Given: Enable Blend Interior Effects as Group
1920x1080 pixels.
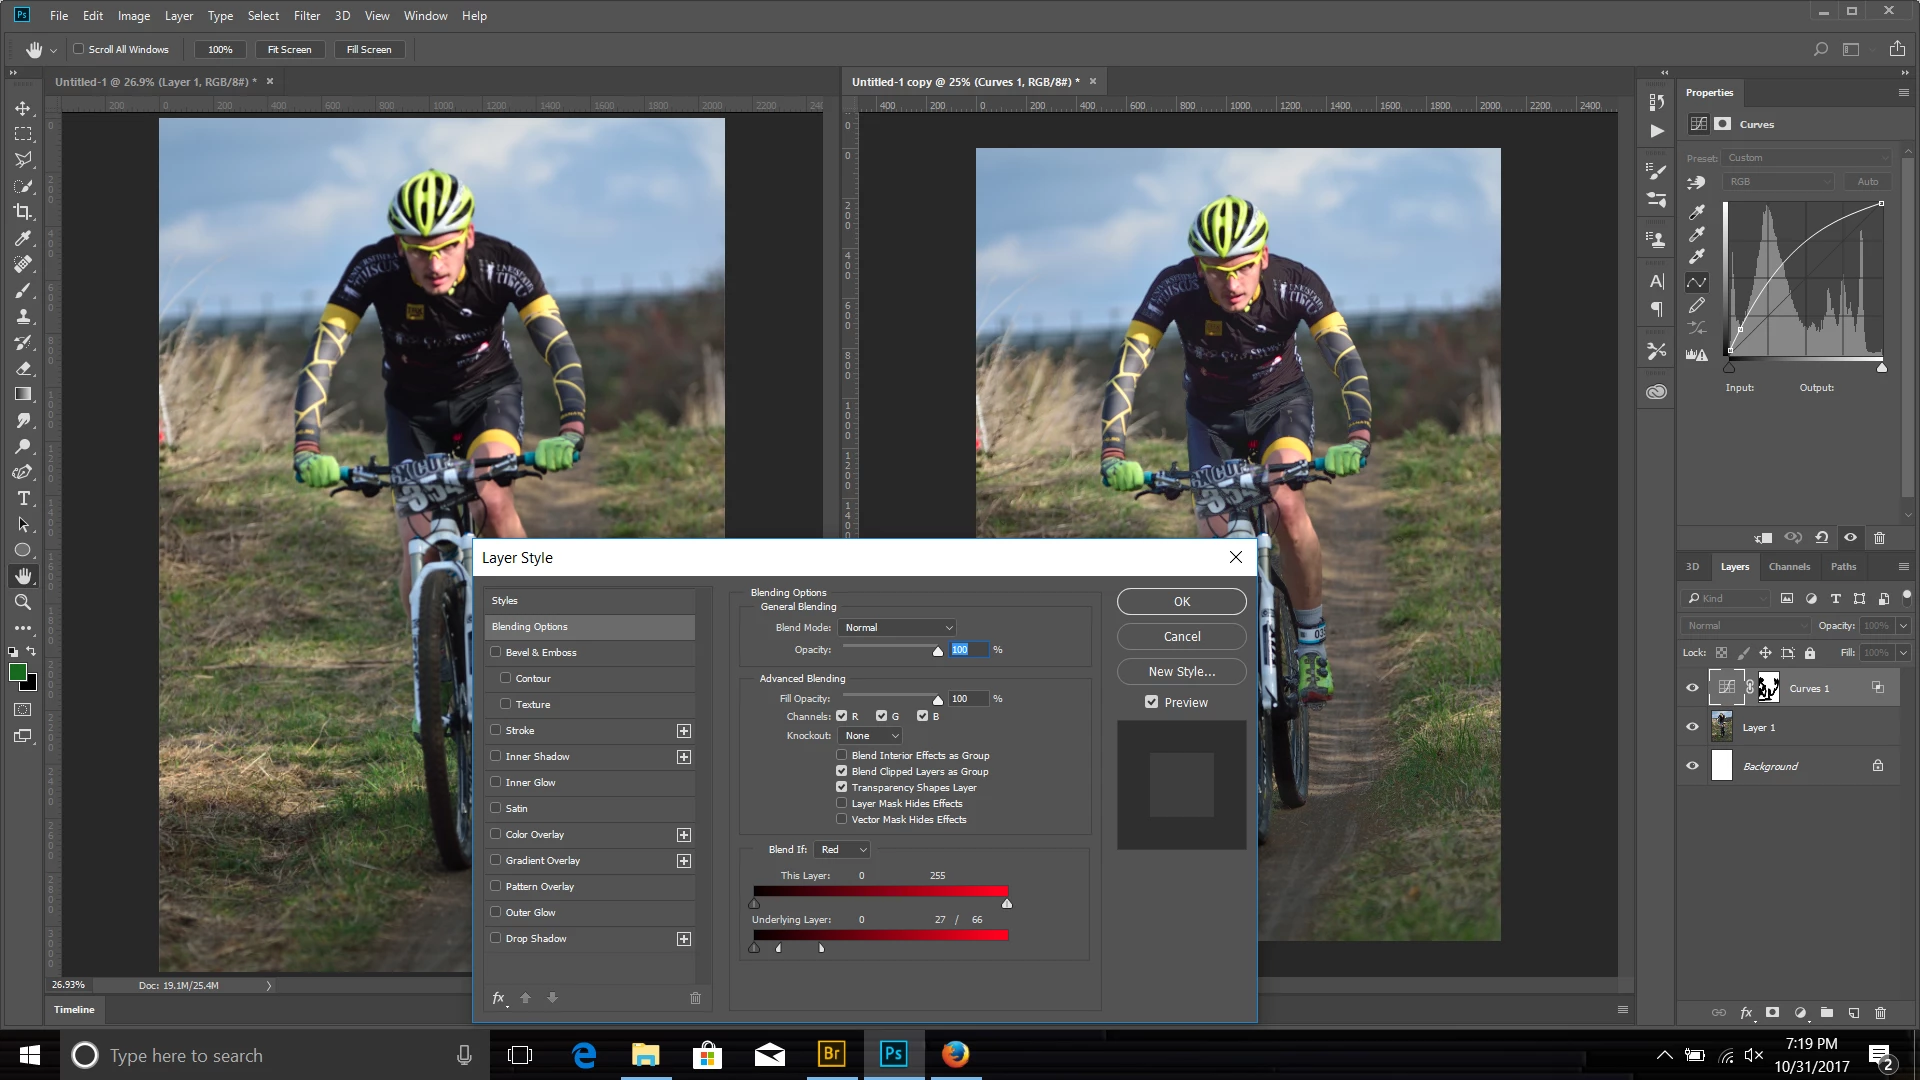Looking at the screenshot, I should click(x=842, y=755).
